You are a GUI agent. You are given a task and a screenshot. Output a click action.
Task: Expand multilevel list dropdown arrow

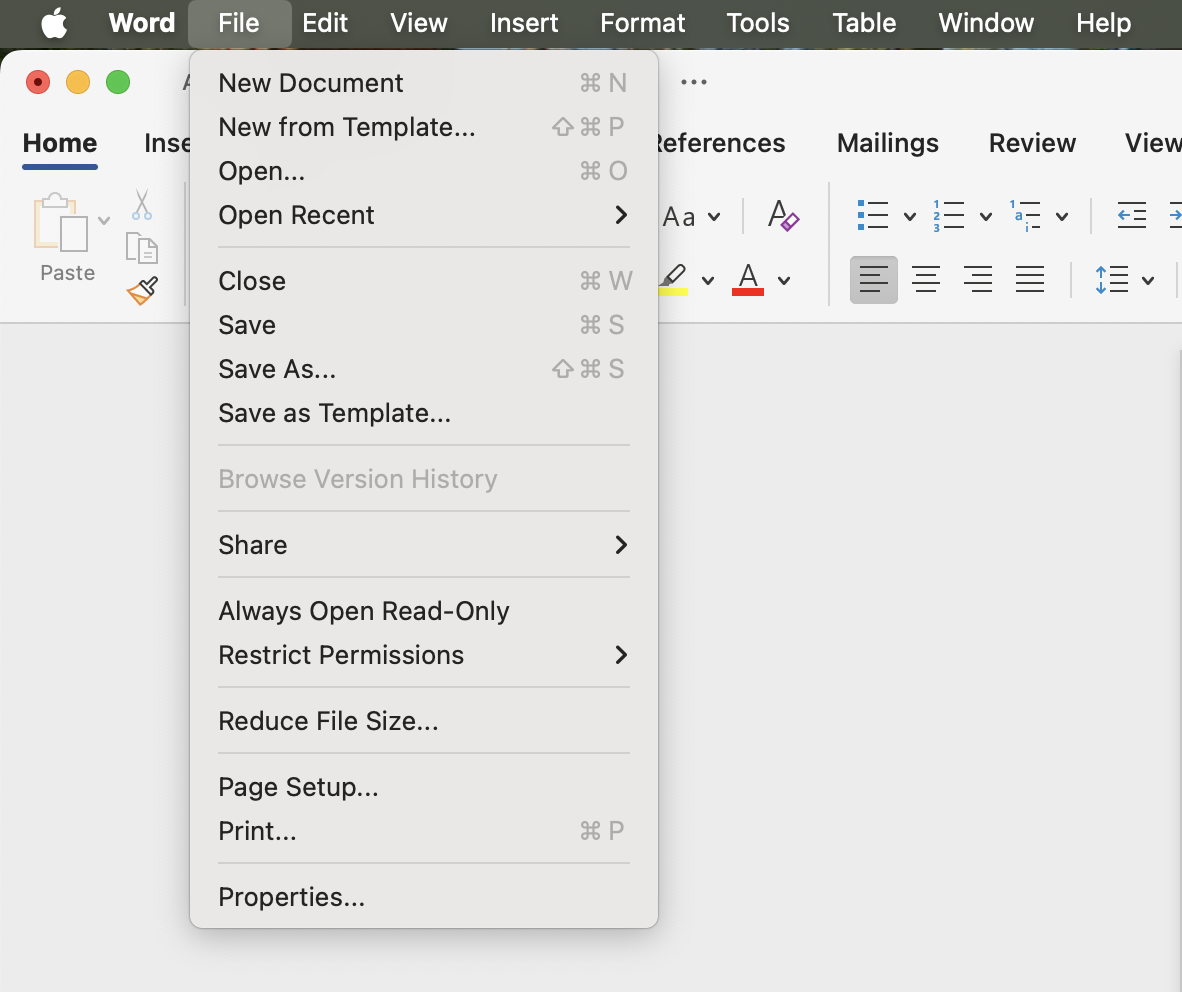[x=1062, y=217]
